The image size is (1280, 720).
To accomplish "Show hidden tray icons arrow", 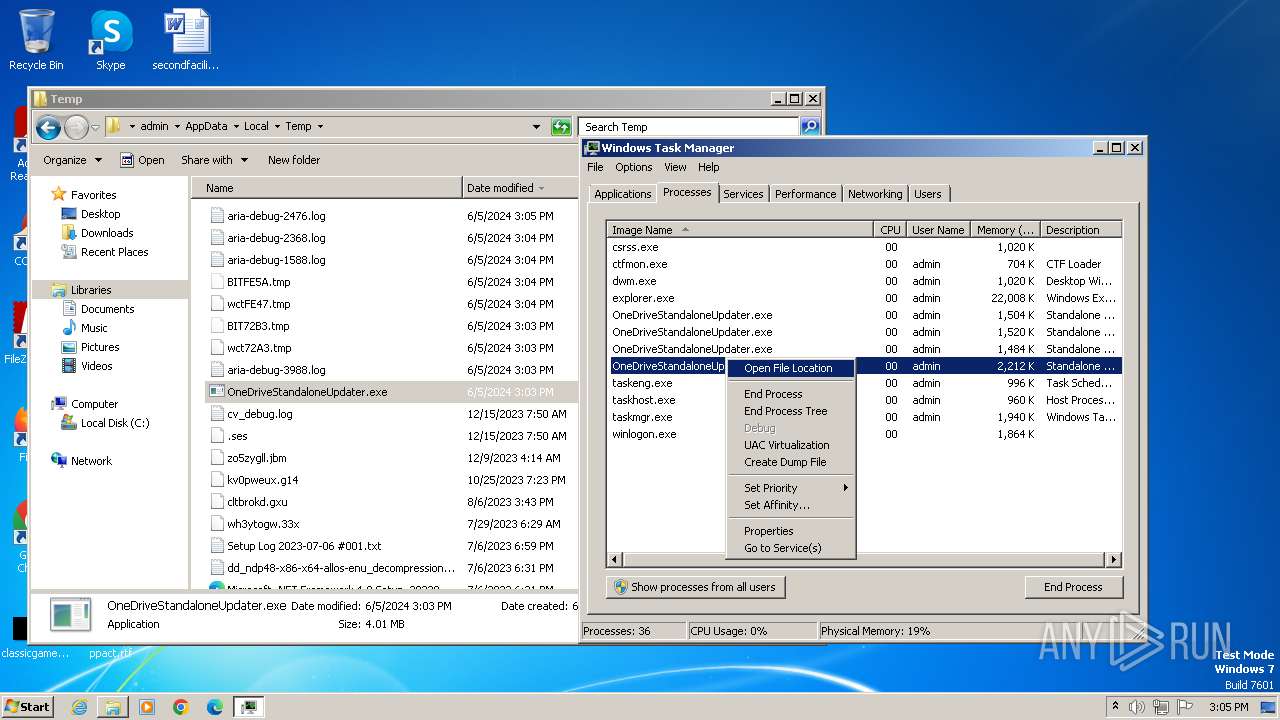I will point(1115,707).
